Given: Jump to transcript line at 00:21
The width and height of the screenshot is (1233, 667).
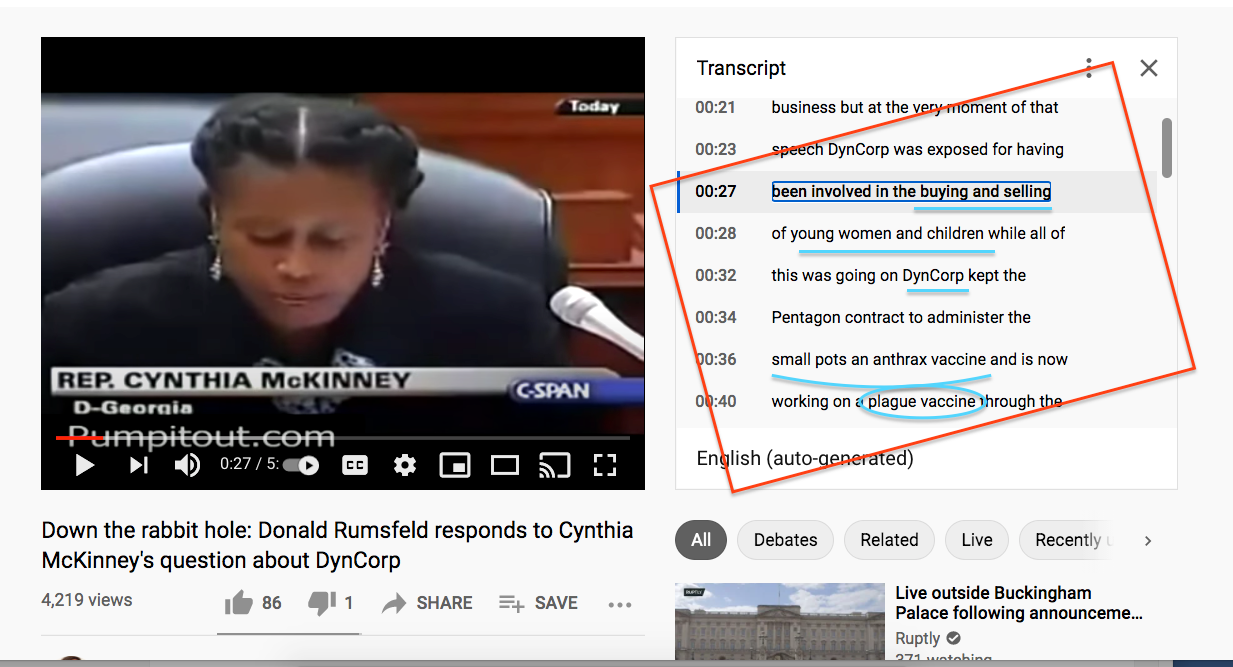Looking at the screenshot, I should coord(917,107).
